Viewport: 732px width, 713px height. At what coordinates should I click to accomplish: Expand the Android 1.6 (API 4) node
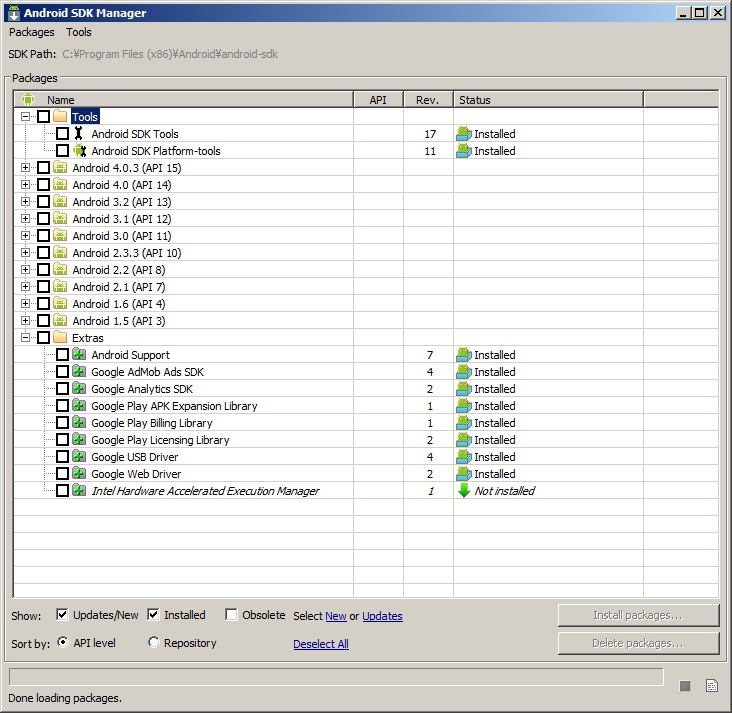pos(25,304)
